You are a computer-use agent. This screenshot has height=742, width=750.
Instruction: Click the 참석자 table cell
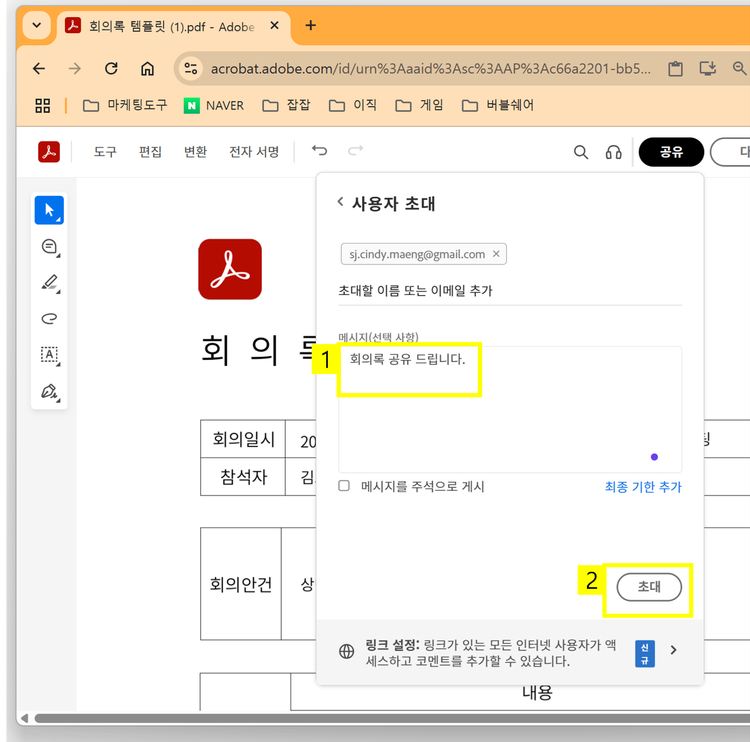click(243, 476)
